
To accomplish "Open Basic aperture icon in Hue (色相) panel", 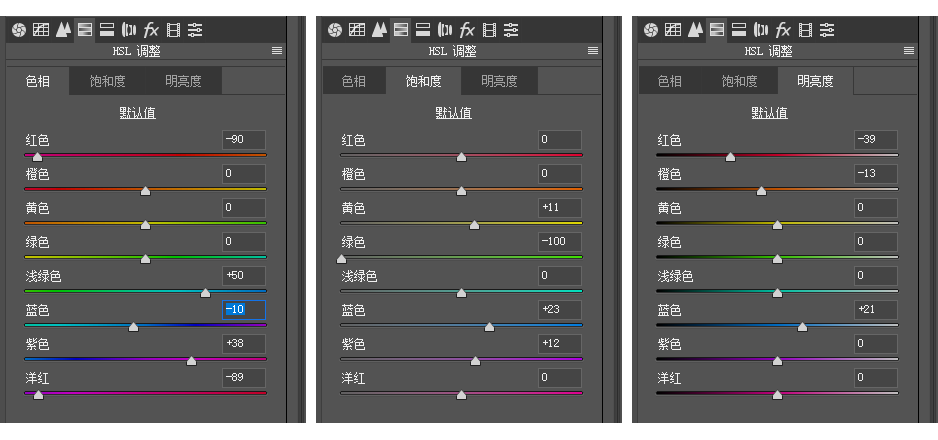I will tap(19, 30).
